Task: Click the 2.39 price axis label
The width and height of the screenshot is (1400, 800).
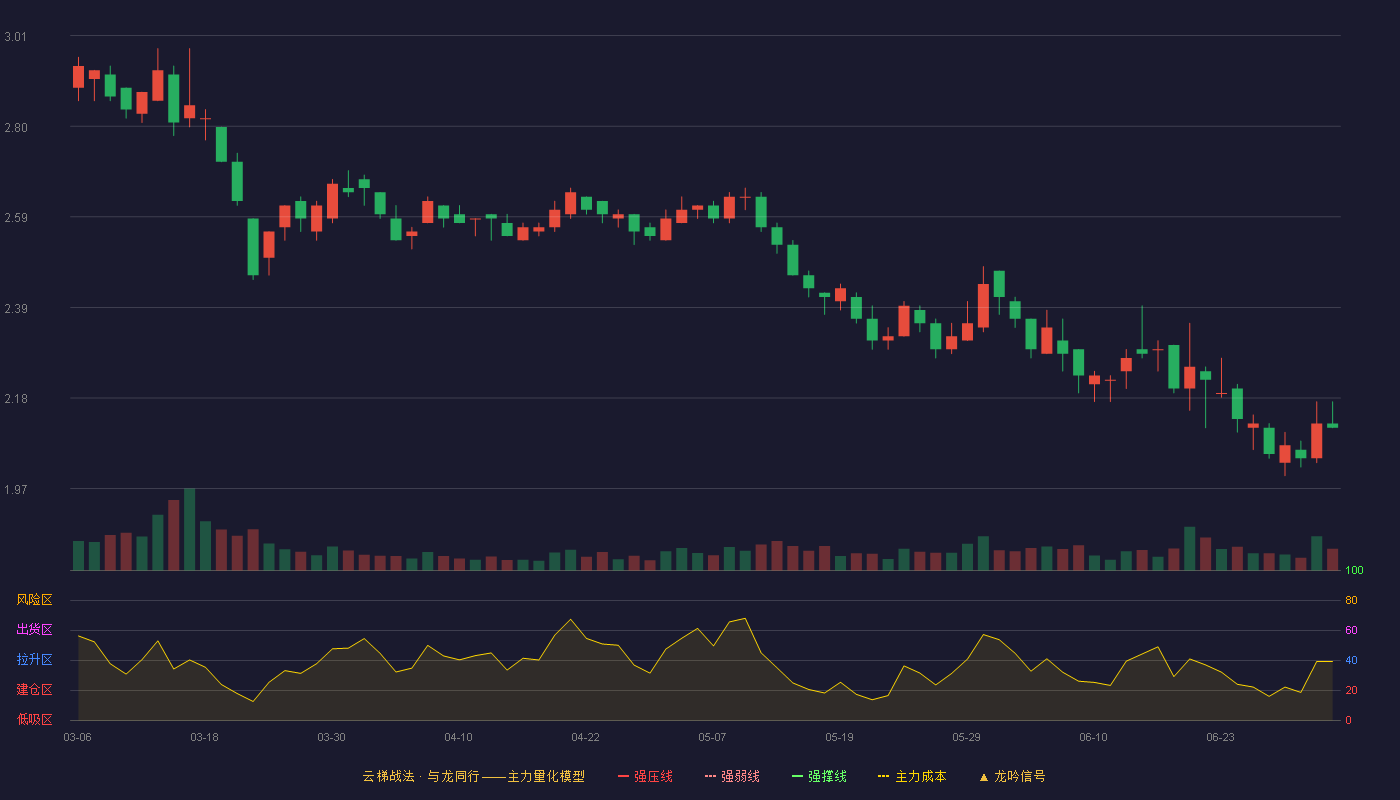Action: click(16, 309)
